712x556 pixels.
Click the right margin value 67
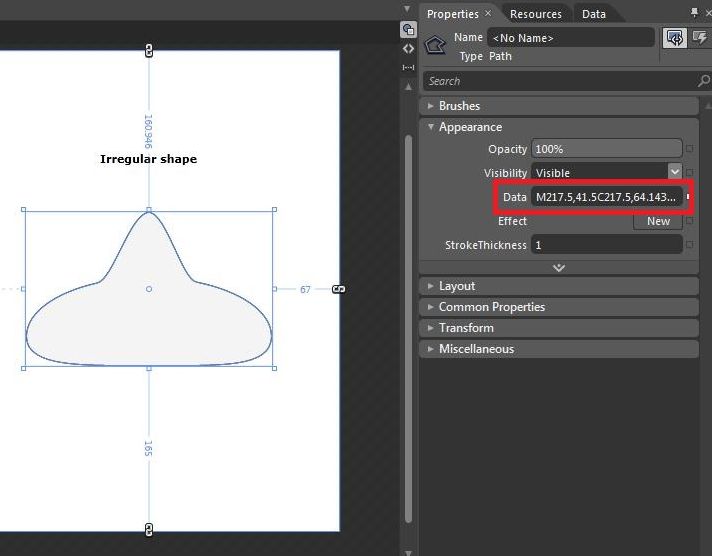coord(305,289)
